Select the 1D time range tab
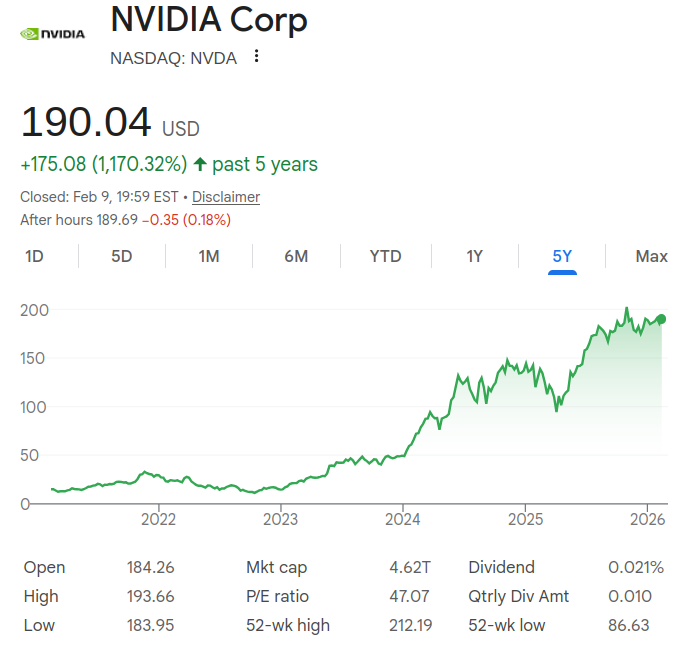Viewport: 686px width, 651px height. (34, 257)
